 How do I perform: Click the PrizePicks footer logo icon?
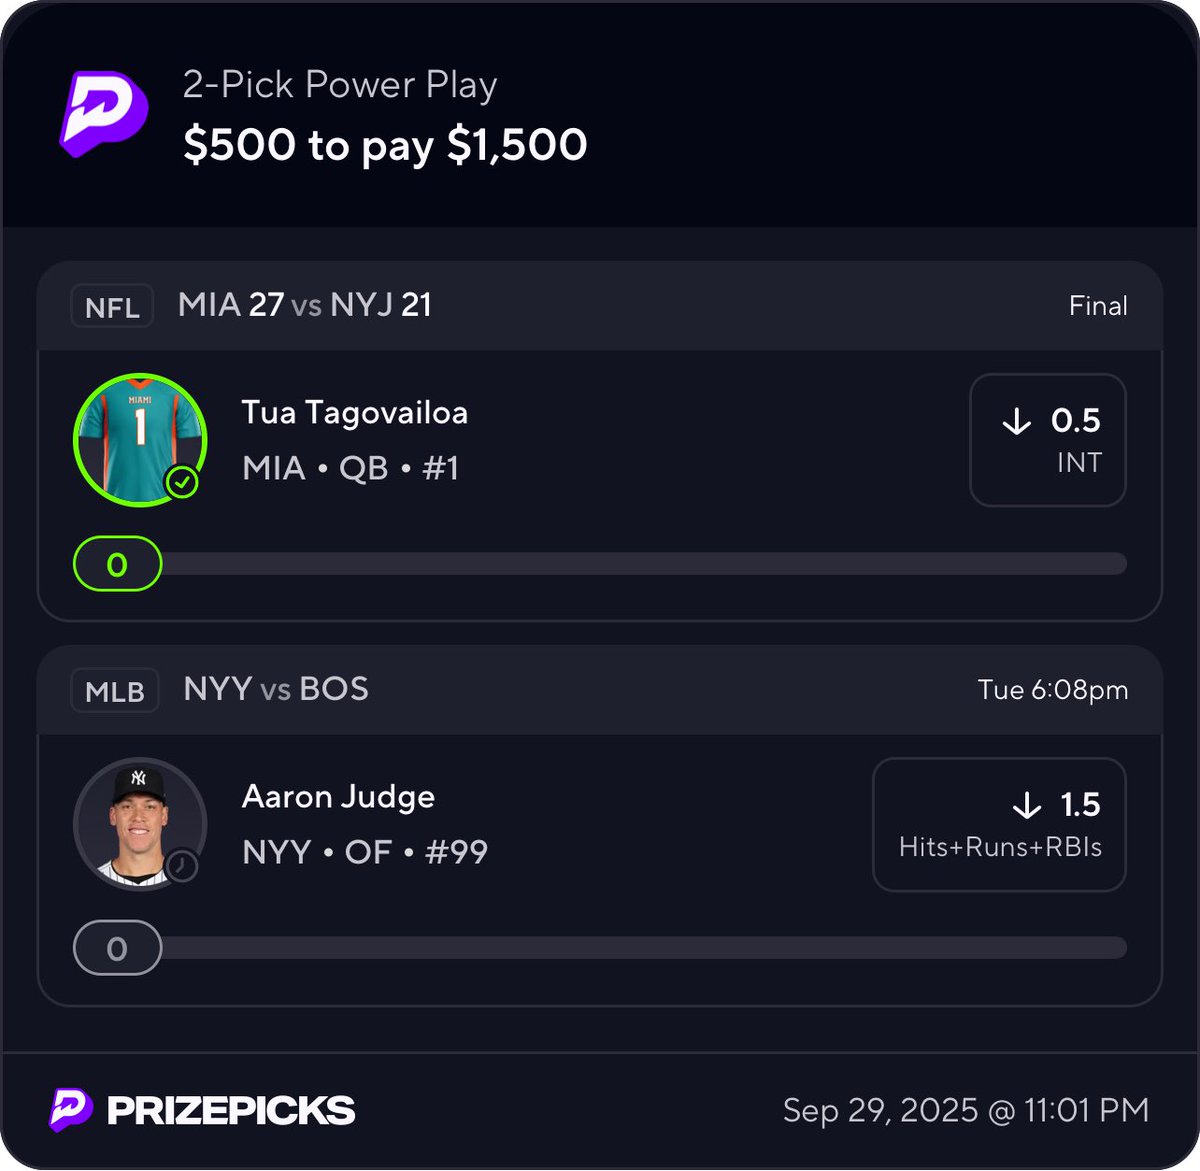[71, 1110]
